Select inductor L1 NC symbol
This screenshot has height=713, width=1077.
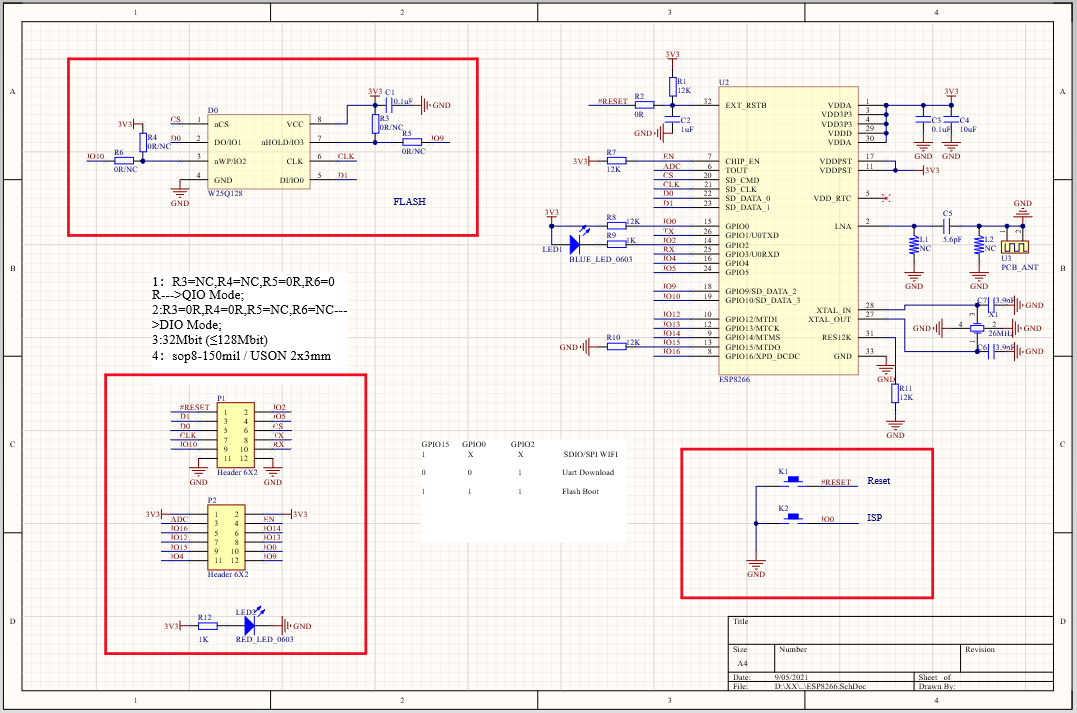(914, 246)
